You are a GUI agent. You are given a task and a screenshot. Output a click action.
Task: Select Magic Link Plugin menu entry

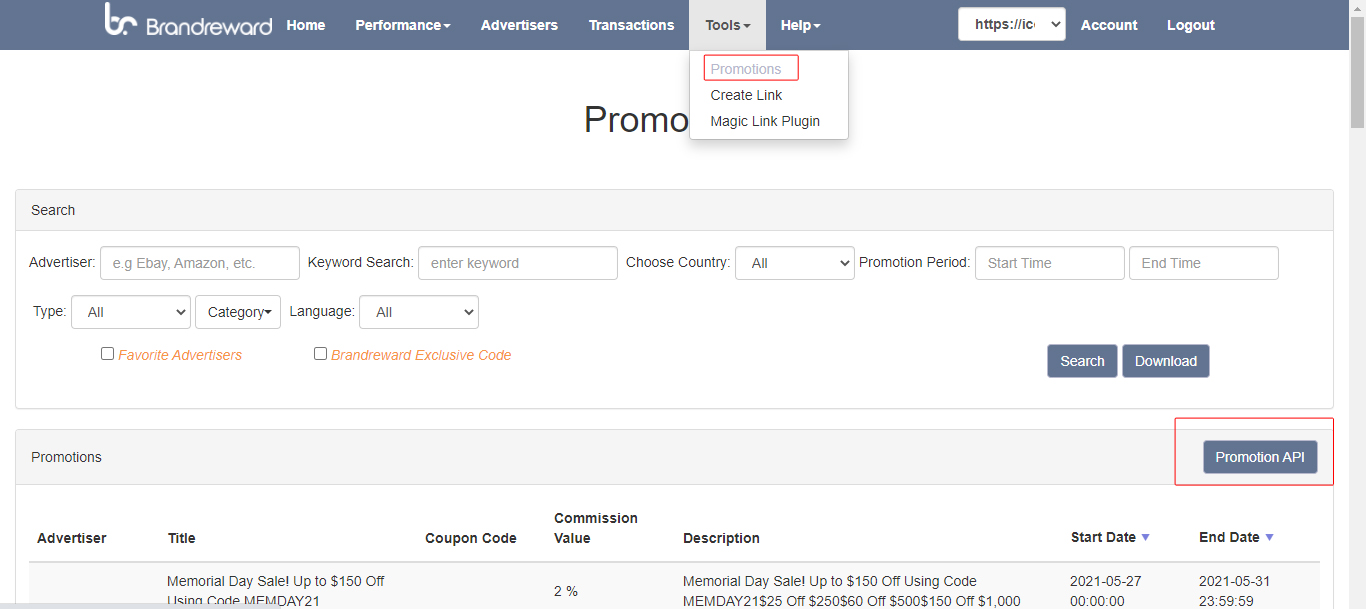pyautogui.click(x=765, y=121)
